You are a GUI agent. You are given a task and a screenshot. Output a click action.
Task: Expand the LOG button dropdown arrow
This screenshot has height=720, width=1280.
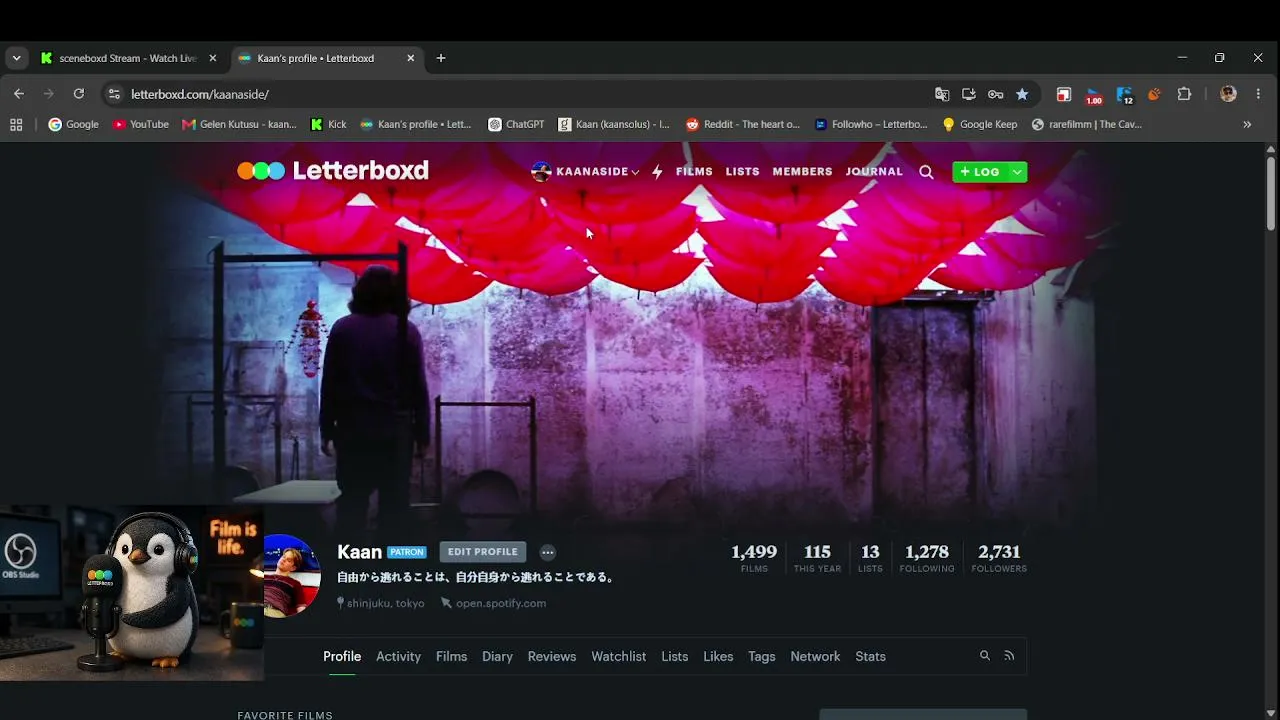pos(1017,172)
